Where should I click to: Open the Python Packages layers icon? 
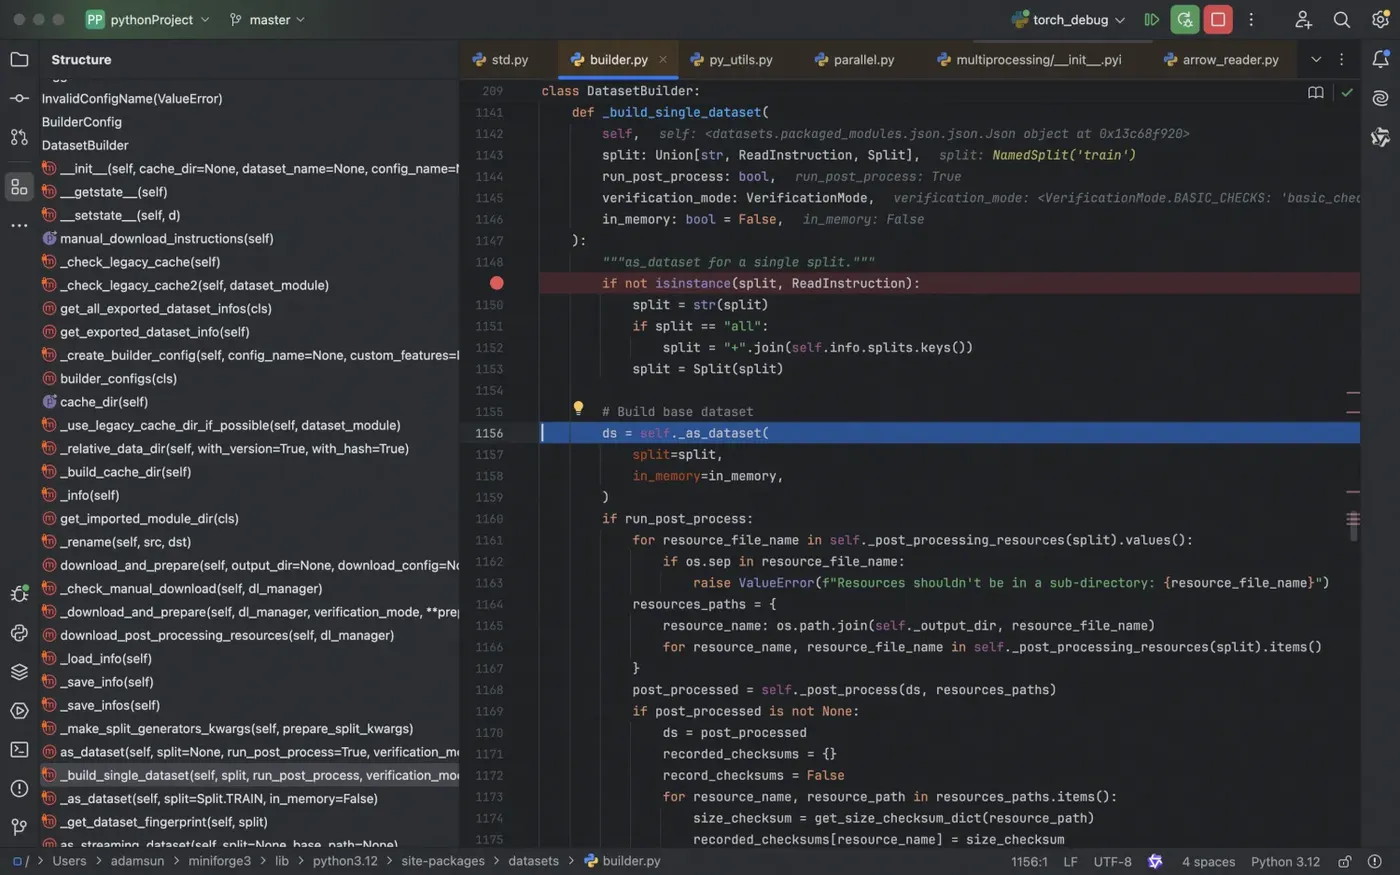(x=19, y=672)
